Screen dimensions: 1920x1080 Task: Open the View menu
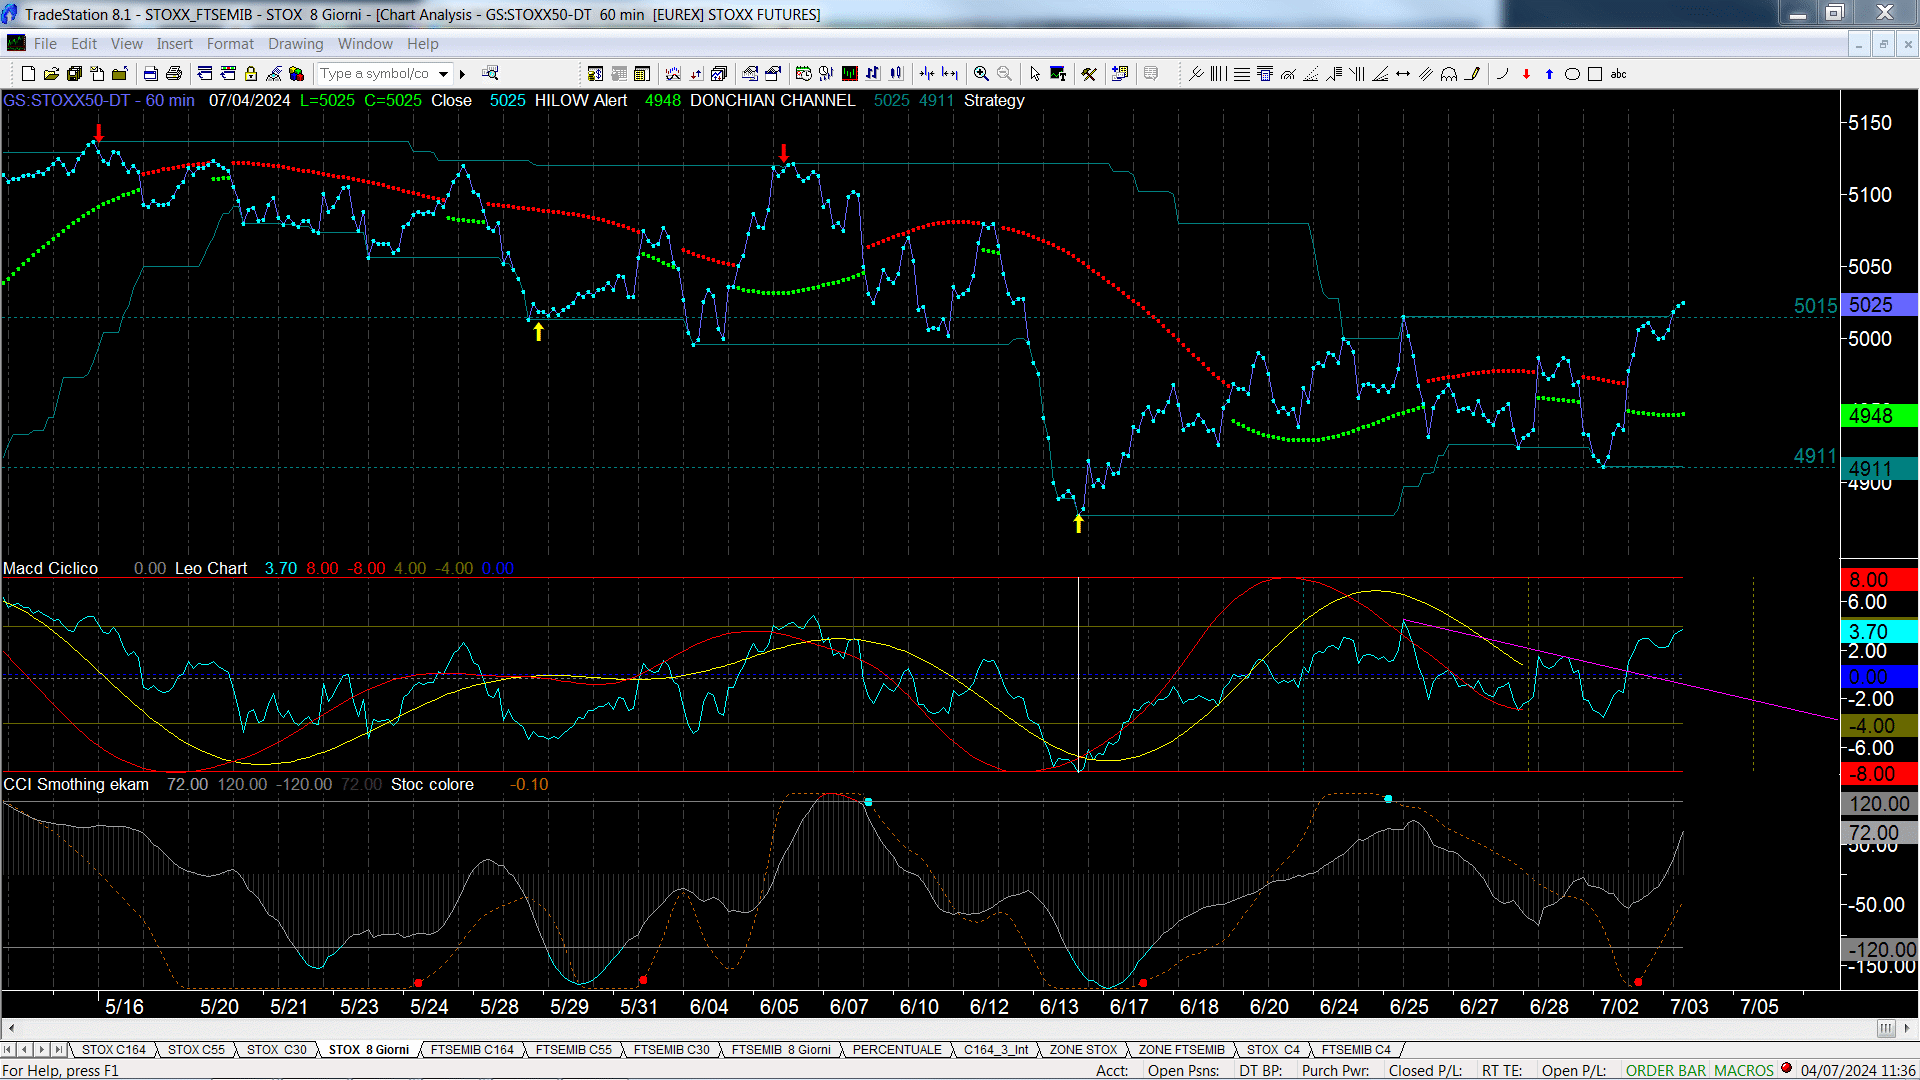click(126, 44)
